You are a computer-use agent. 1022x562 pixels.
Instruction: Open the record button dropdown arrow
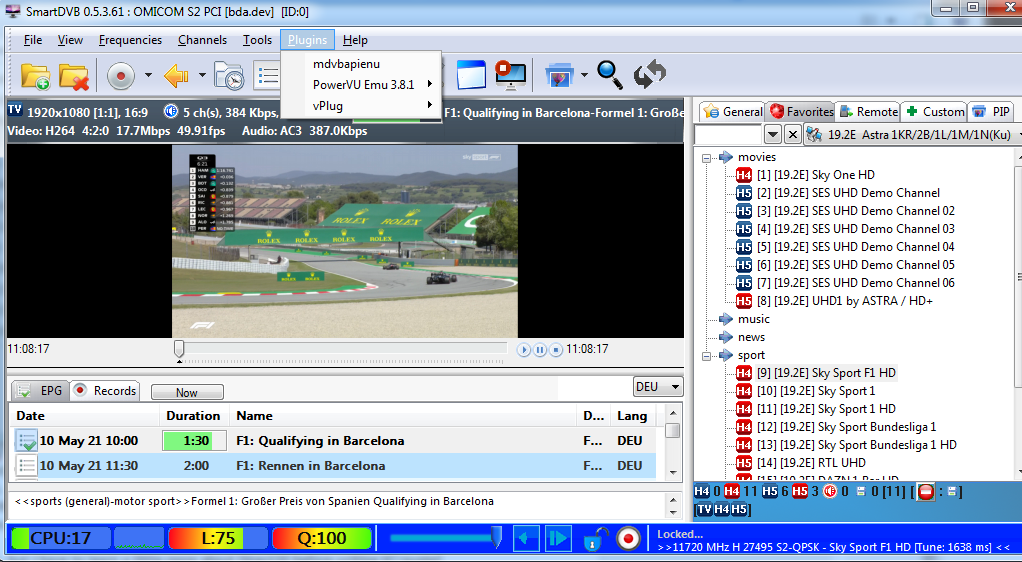pyautogui.click(x=149, y=76)
